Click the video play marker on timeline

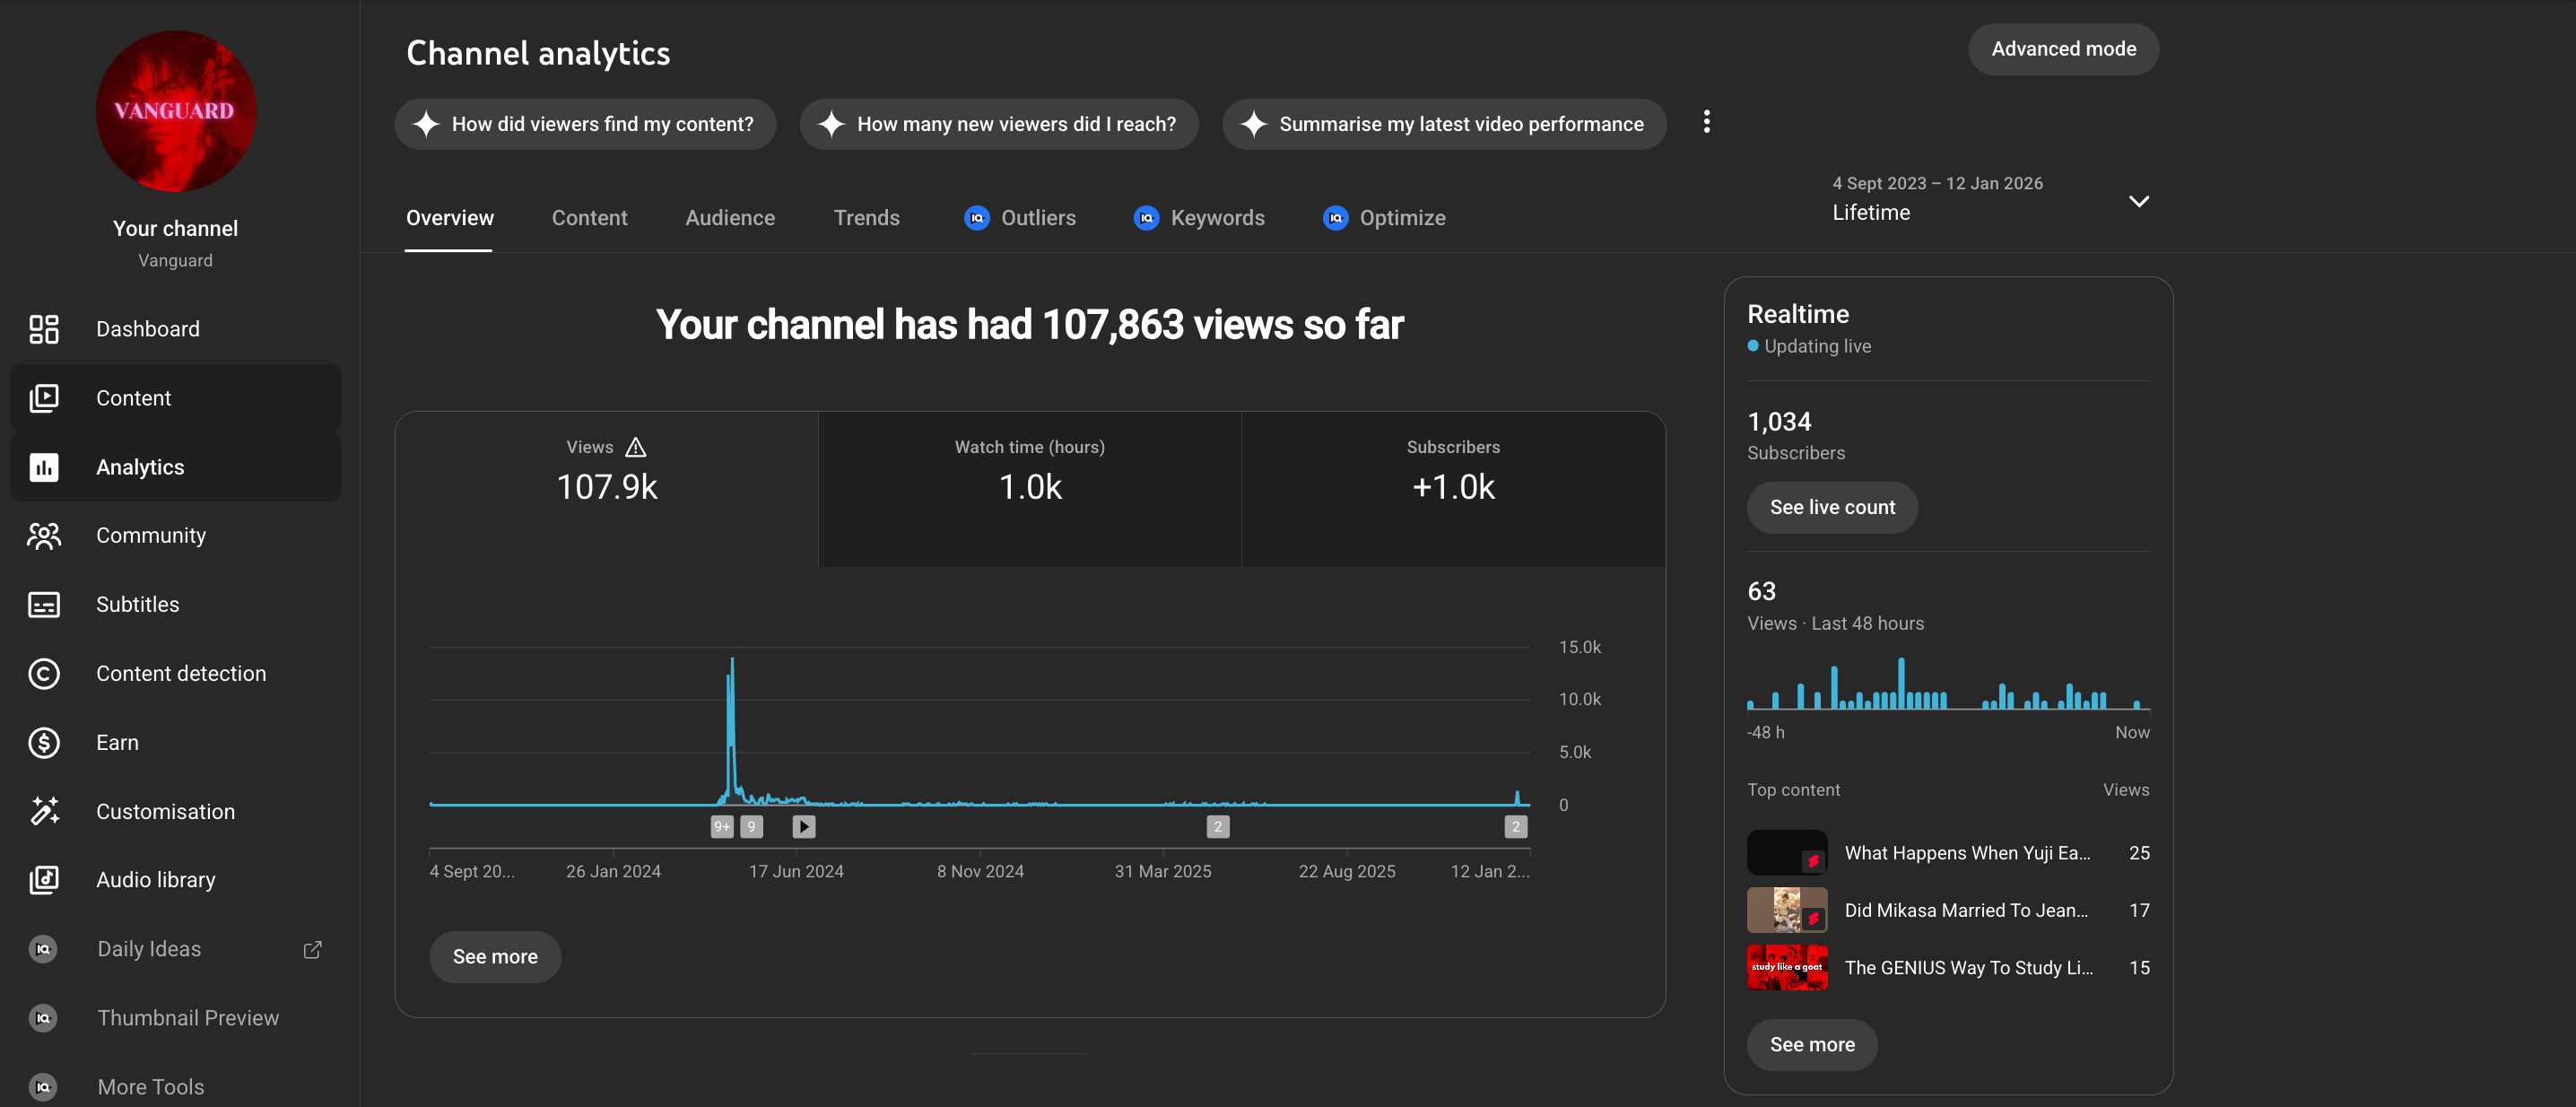tap(803, 827)
